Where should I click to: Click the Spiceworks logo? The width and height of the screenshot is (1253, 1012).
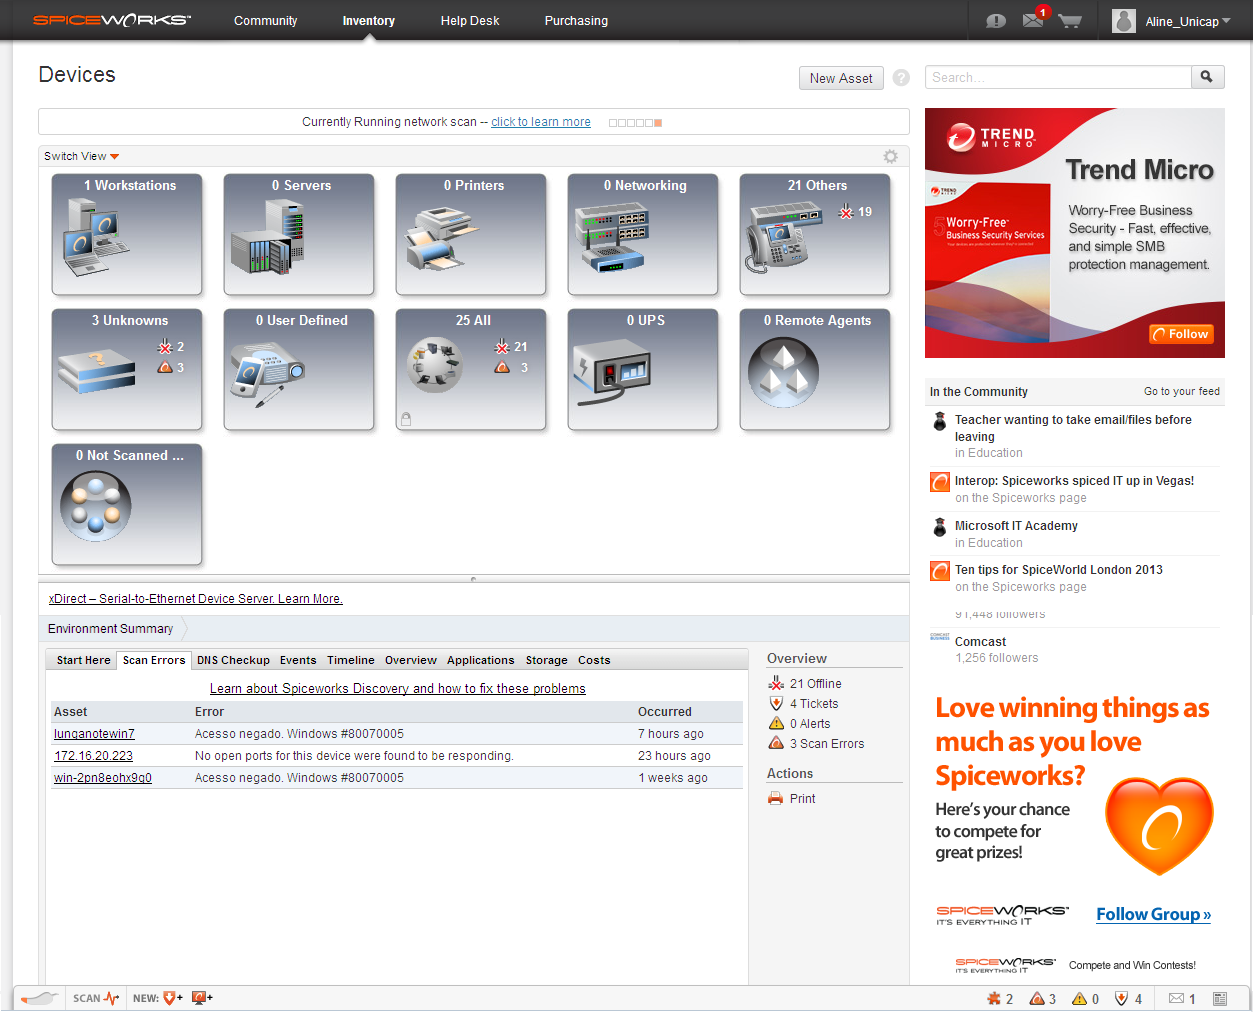click(x=110, y=19)
